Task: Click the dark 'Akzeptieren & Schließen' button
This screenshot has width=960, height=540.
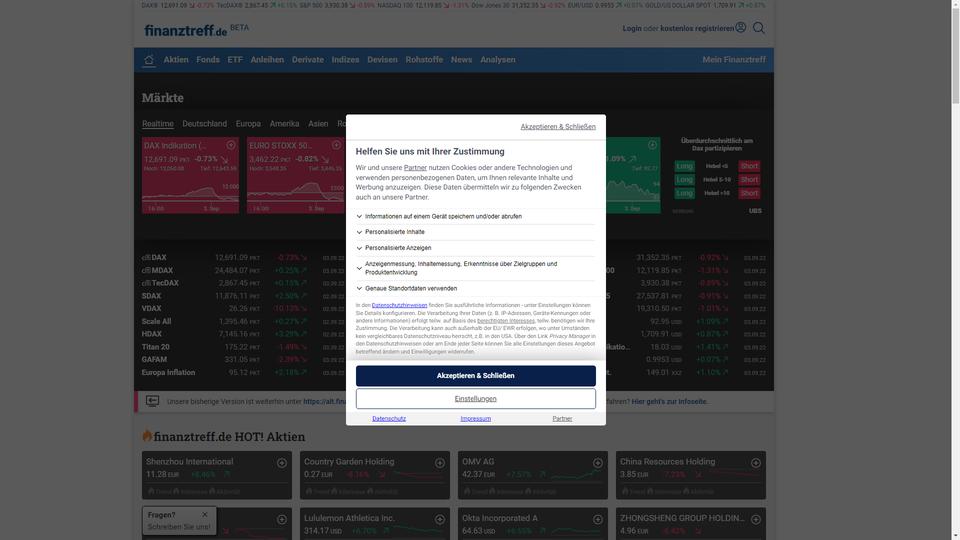Action: [x=475, y=376]
